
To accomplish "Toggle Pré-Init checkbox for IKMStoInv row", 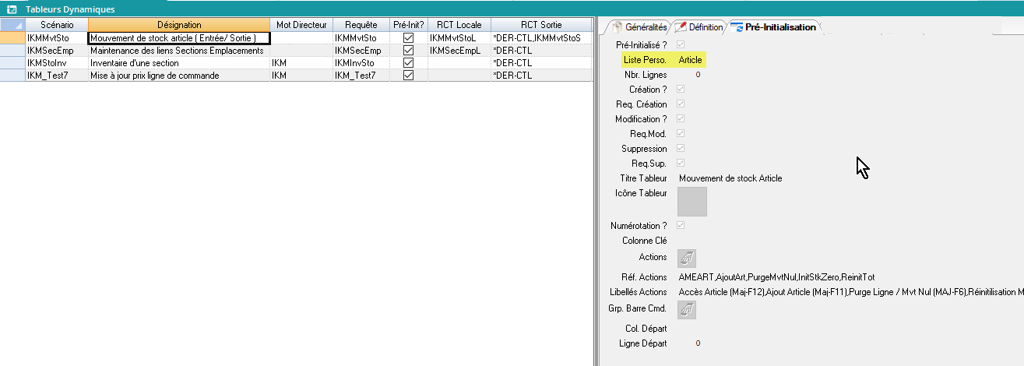I will tap(409, 63).
